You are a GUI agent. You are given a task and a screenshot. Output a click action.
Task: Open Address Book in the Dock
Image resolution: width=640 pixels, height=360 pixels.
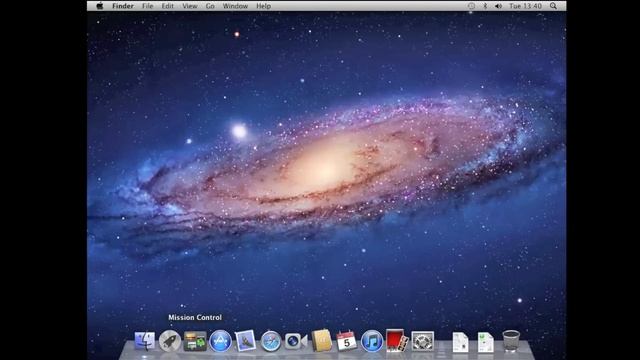coord(321,340)
